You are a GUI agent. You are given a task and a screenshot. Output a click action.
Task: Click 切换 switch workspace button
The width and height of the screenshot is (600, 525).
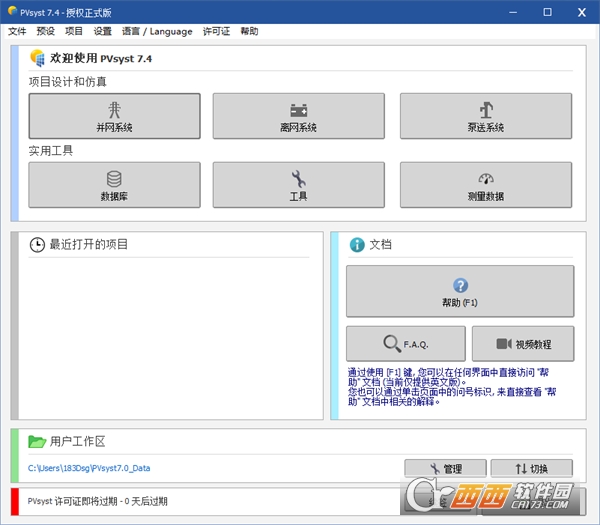(x=532, y=468)
